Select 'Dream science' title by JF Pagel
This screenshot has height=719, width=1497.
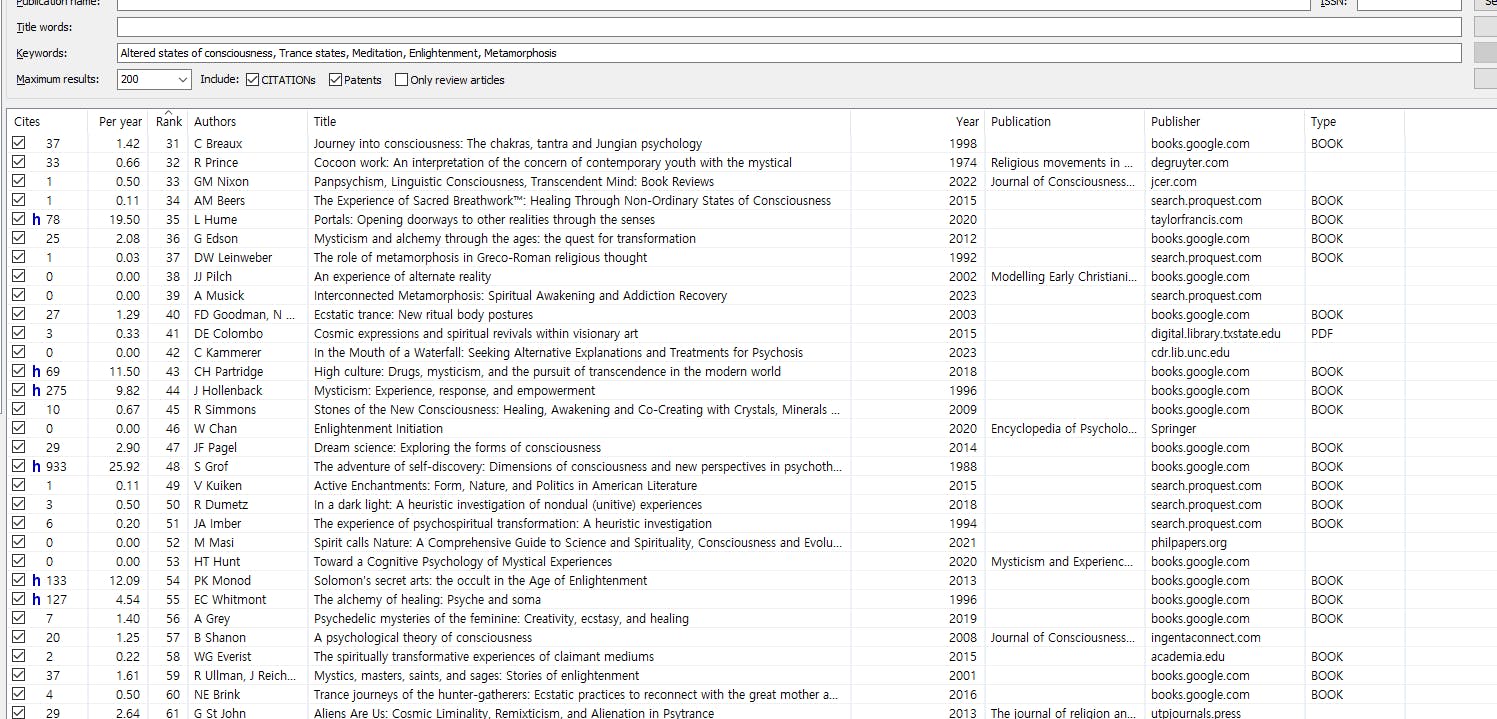point(457,448)
